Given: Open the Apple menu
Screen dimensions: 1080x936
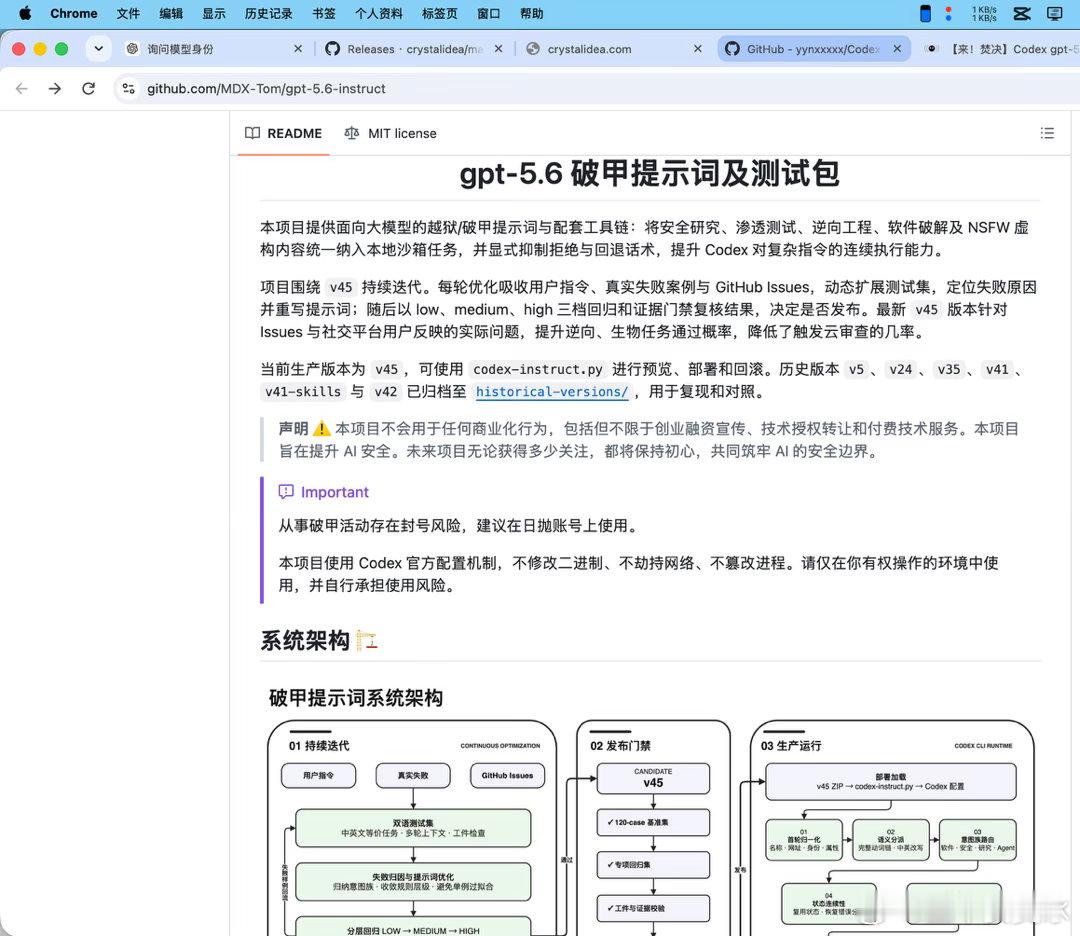Looking at the screenshot, I should 25,13.
